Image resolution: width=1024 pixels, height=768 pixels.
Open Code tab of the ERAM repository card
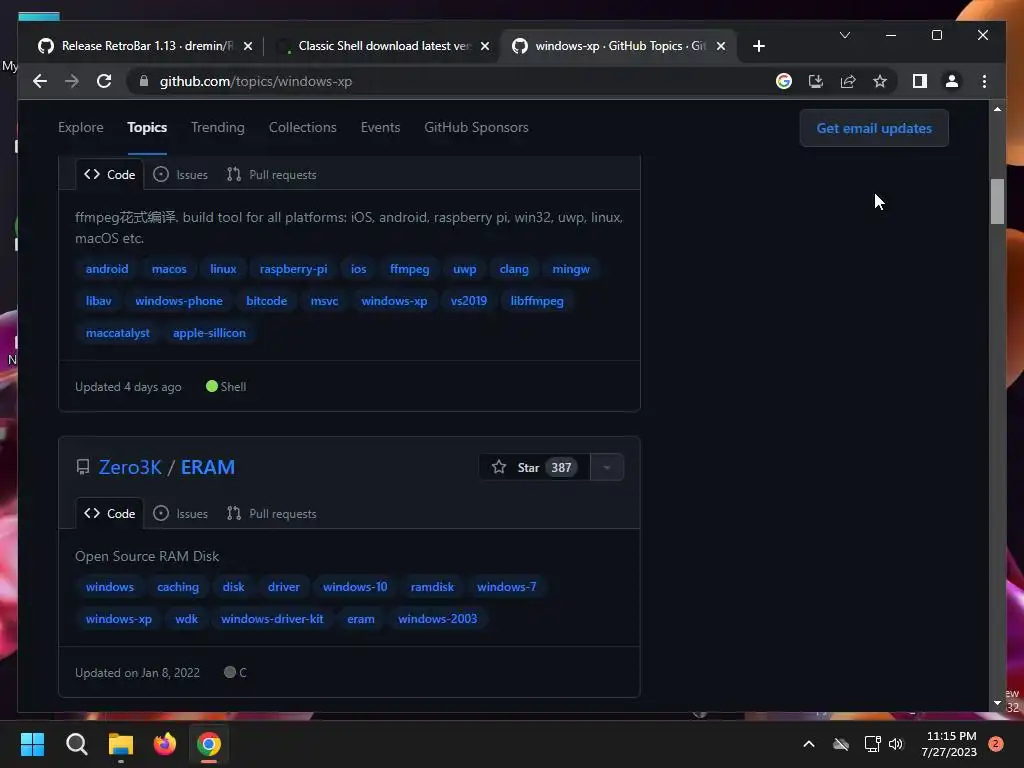[x=110, y=513]
